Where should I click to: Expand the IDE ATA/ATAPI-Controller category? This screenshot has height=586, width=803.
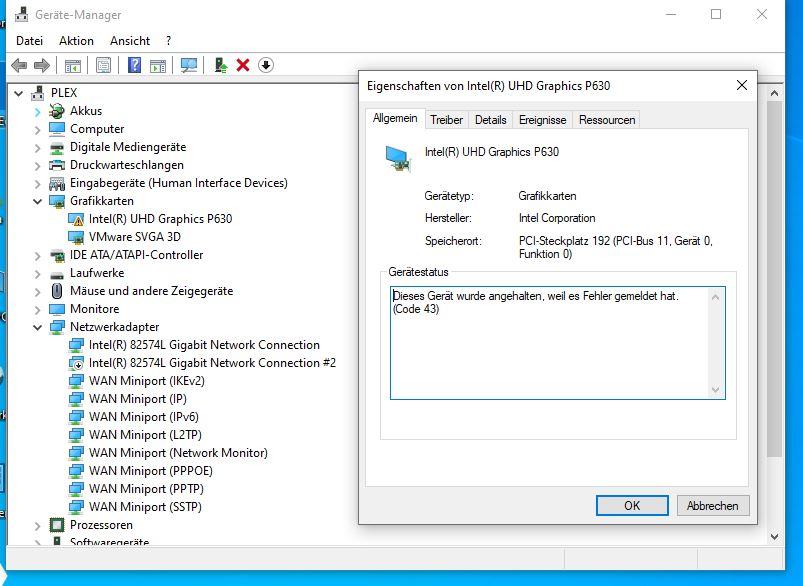[x=37, y=256]
